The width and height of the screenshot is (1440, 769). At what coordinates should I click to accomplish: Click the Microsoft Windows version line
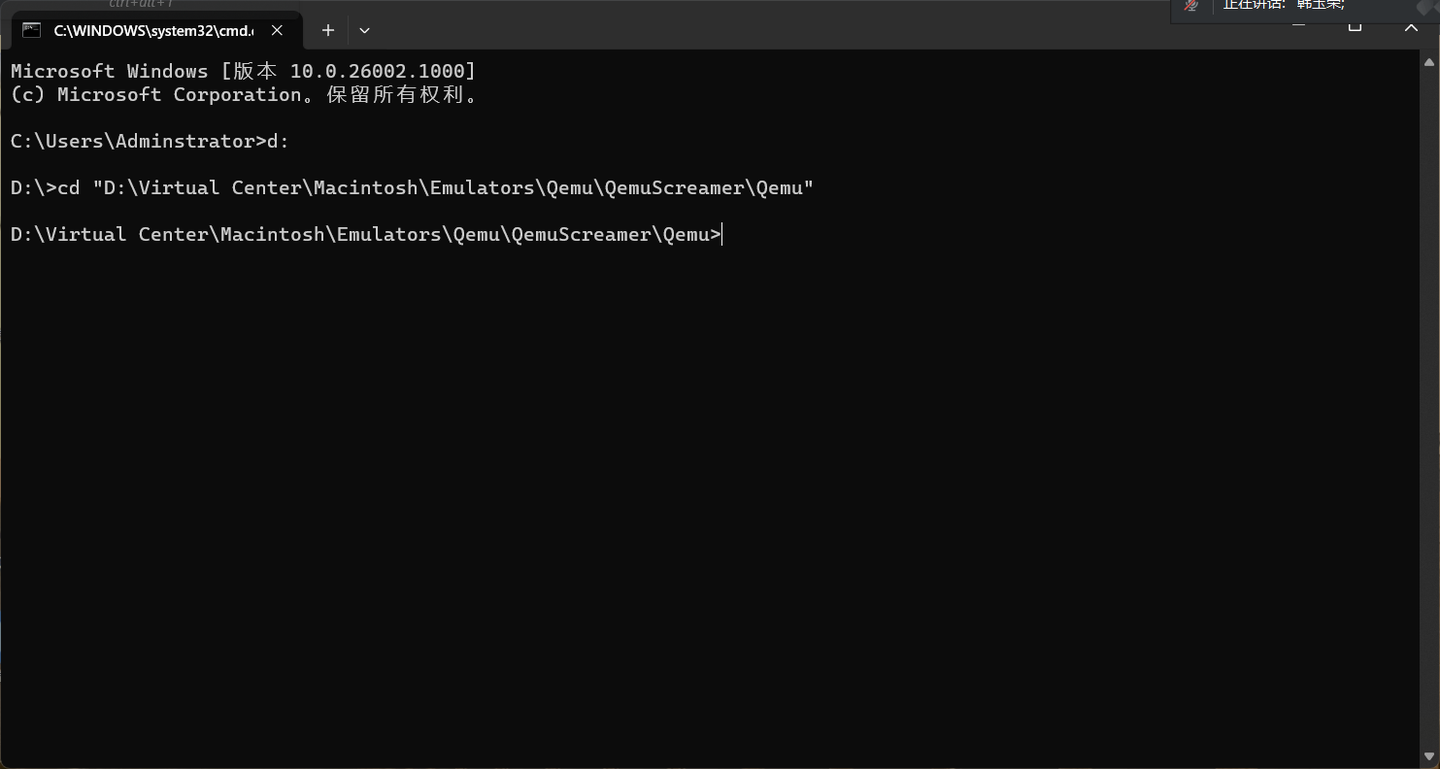pos(242,70)
